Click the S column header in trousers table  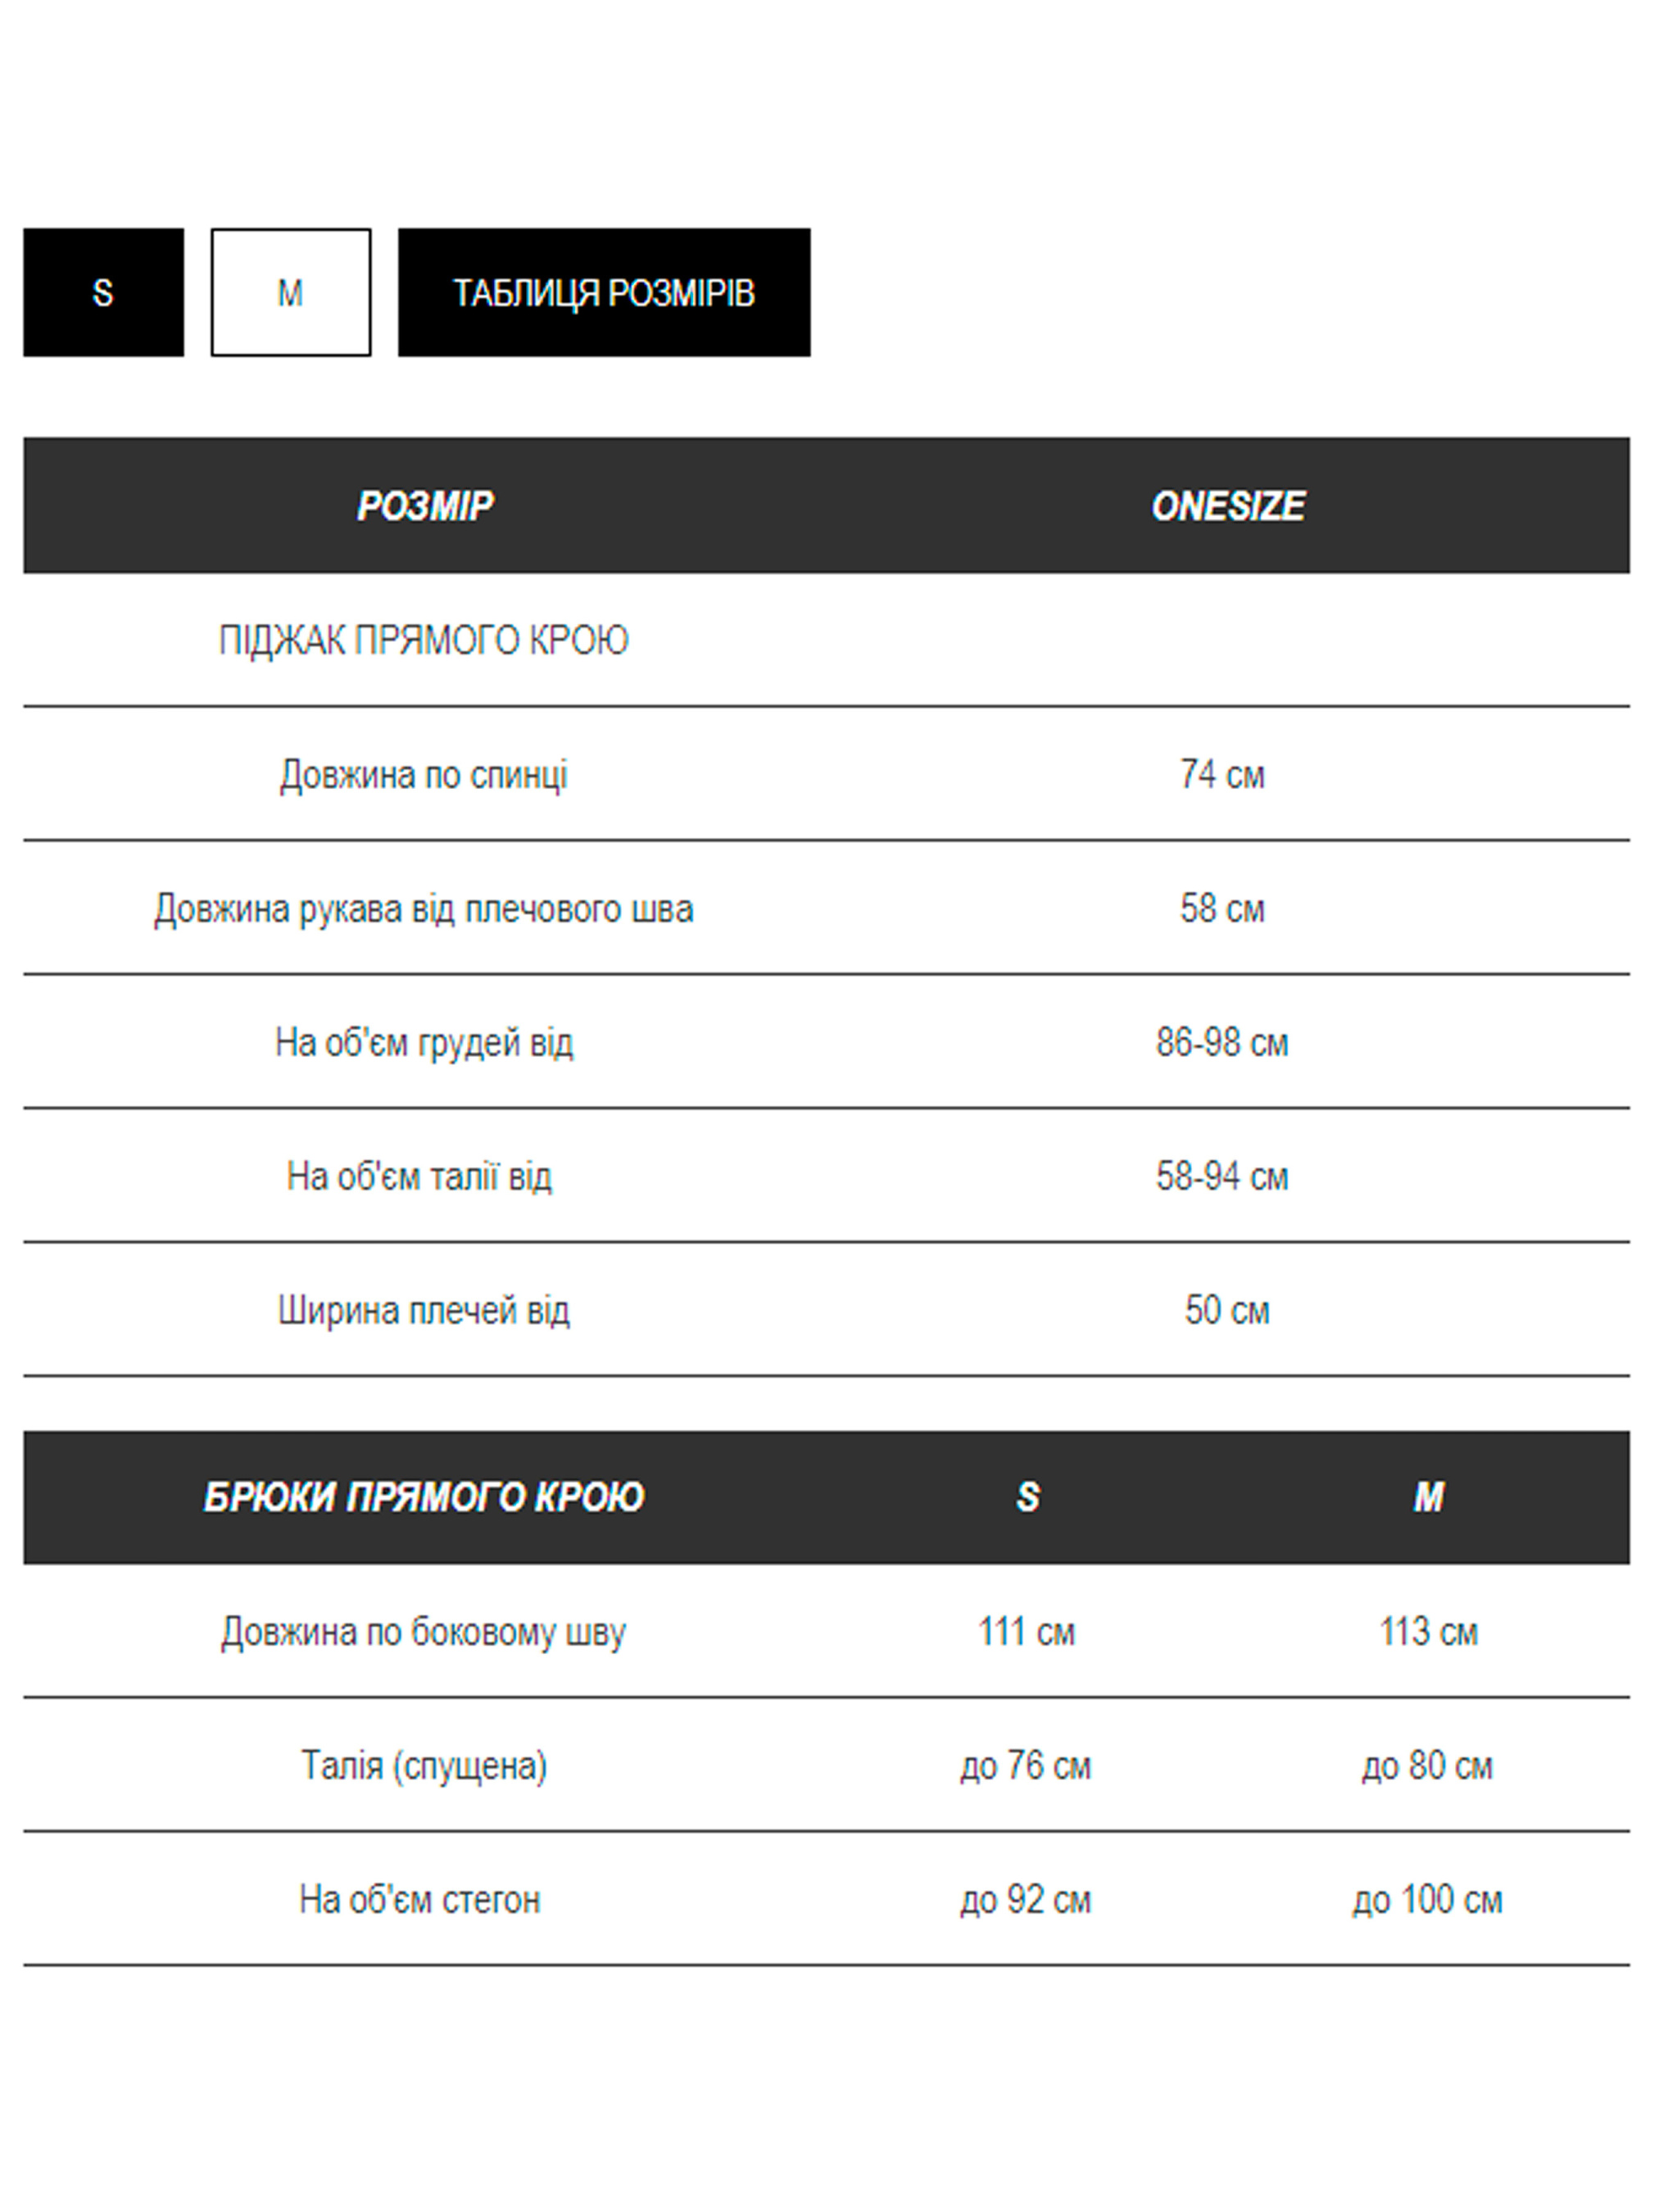pos(1027,1497)
